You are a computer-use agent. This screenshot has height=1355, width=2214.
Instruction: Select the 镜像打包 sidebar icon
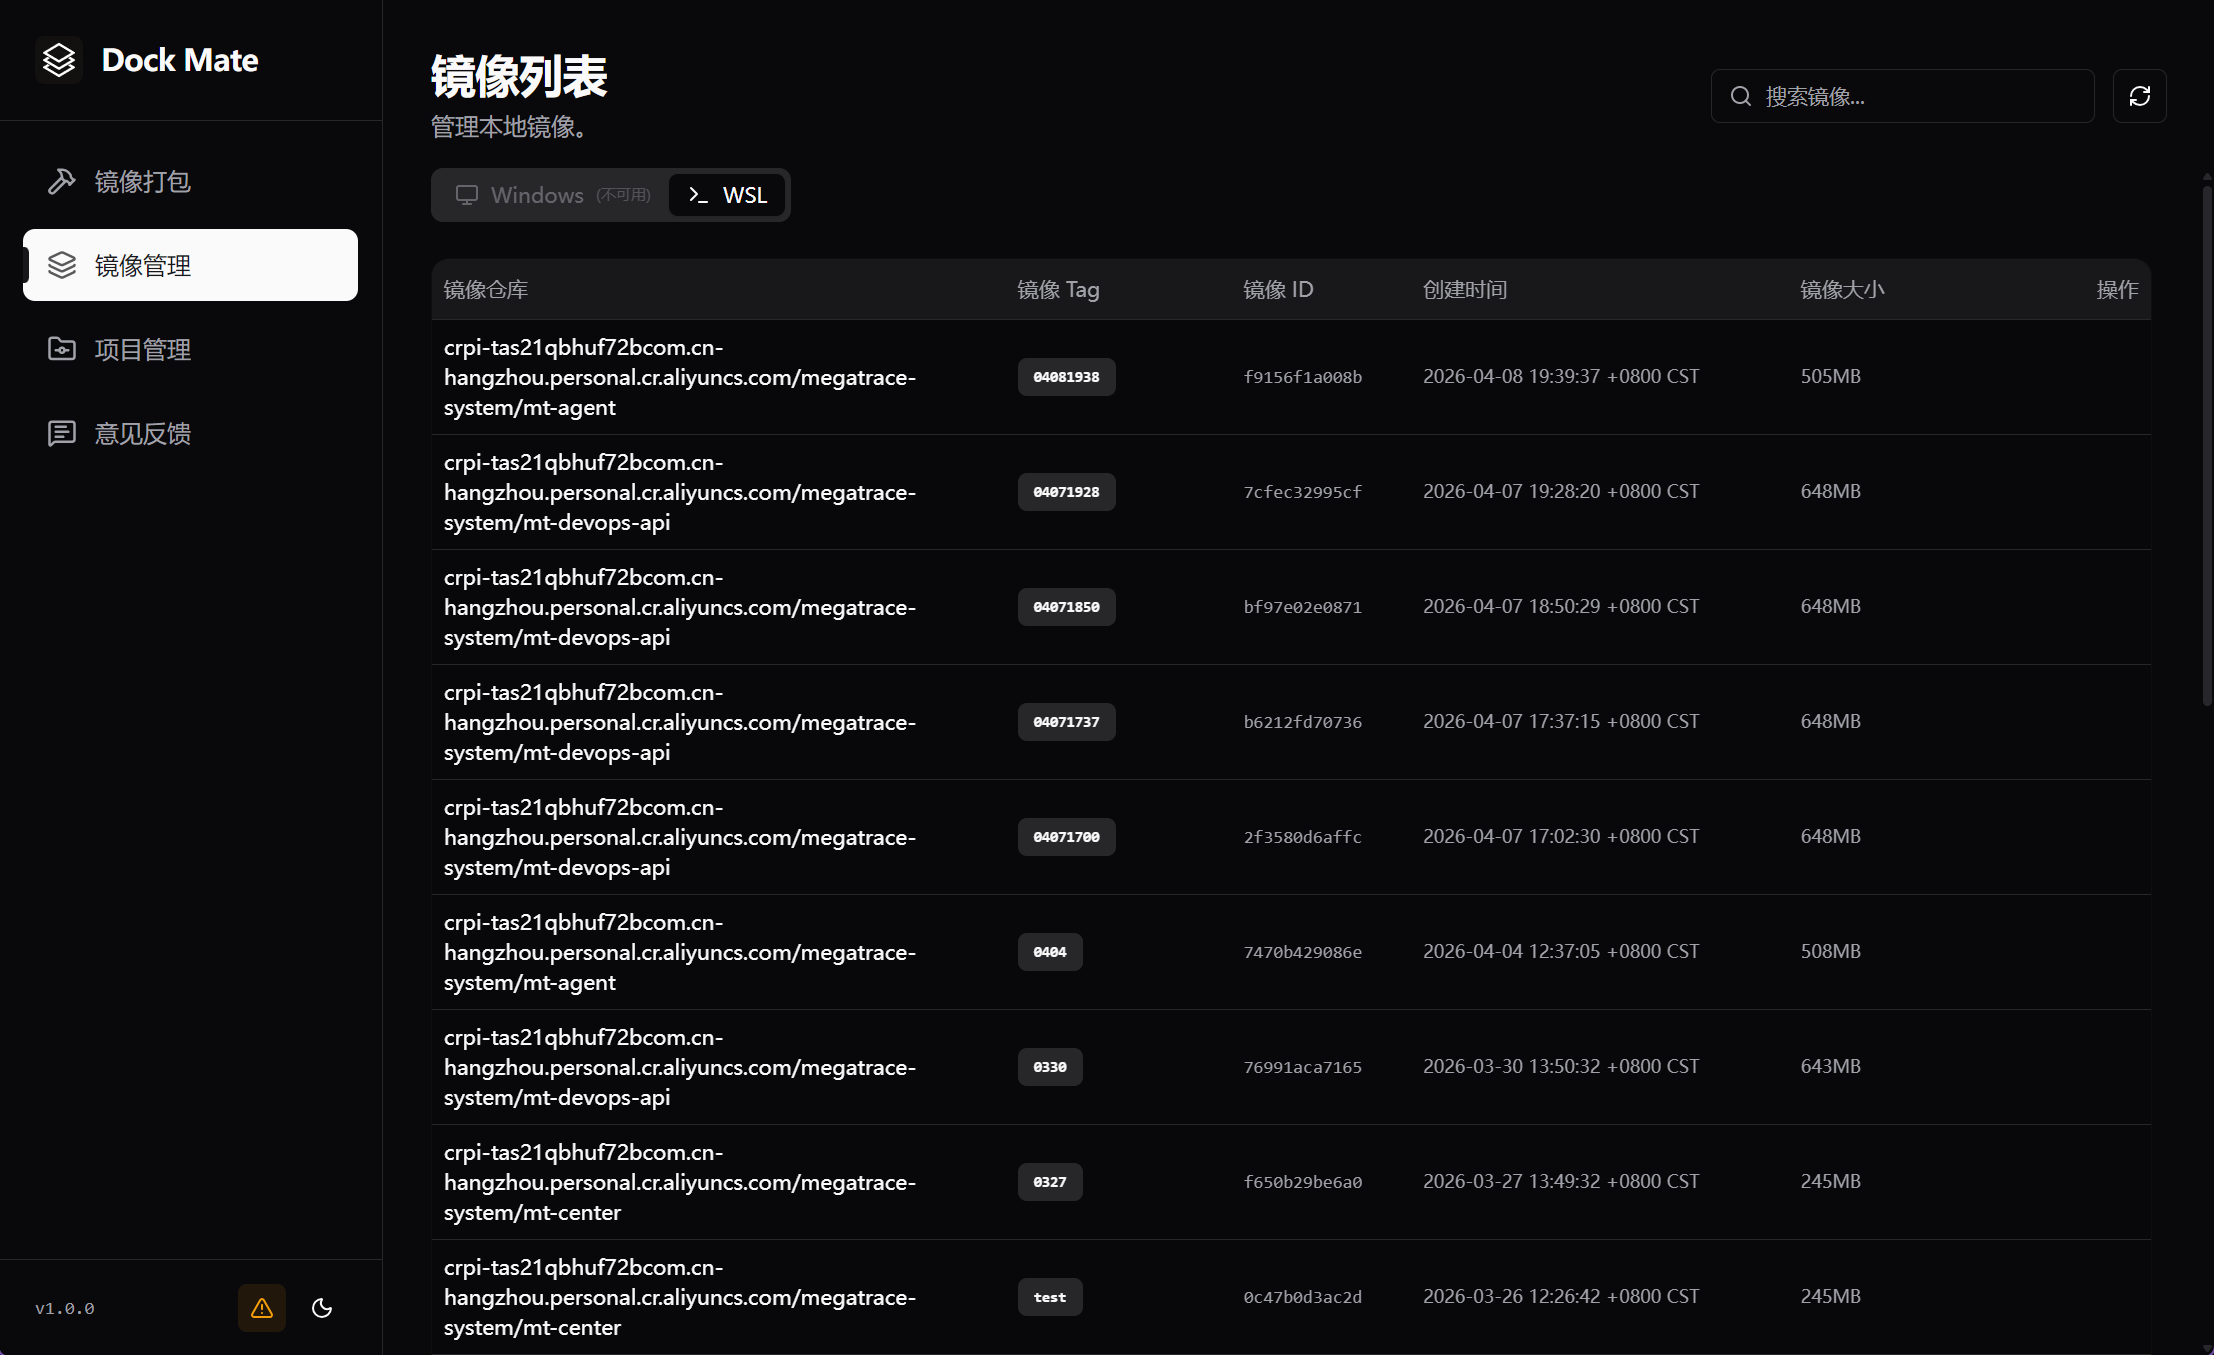pyautogui.click(x=62, y=181)
